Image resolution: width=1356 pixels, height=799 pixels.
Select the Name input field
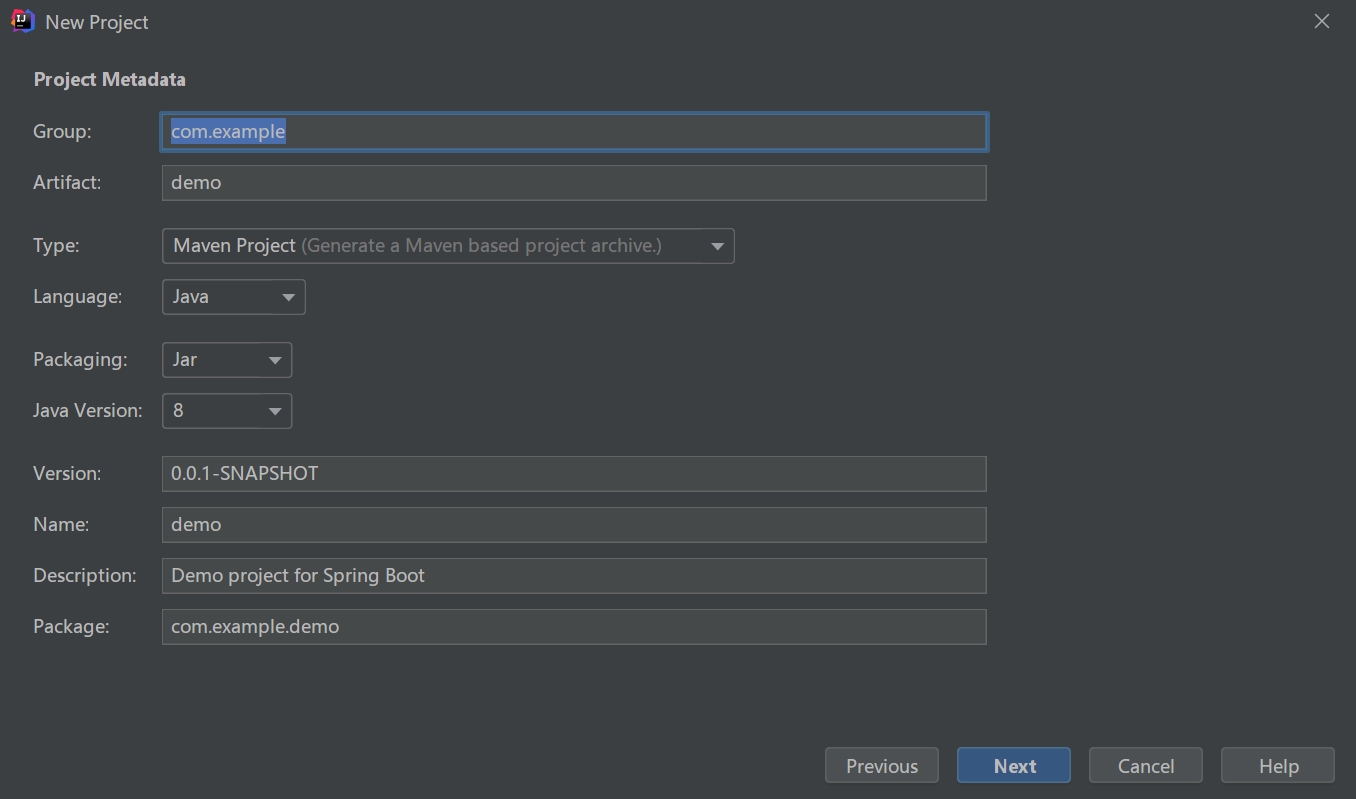pos(574,525)
